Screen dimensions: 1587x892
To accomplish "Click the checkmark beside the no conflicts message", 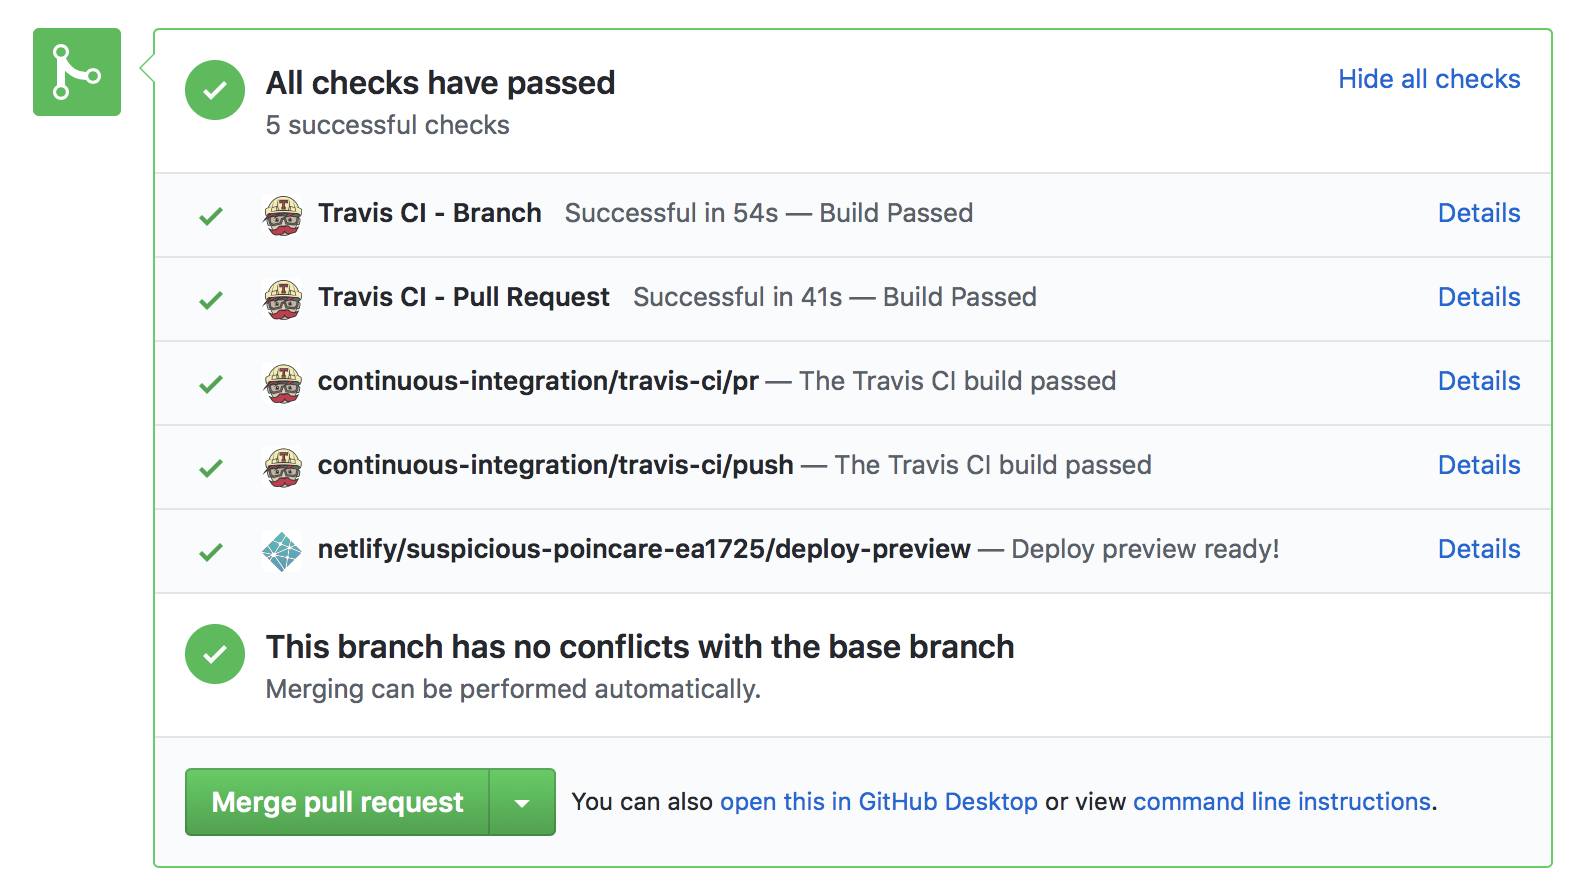I will 214,653.
